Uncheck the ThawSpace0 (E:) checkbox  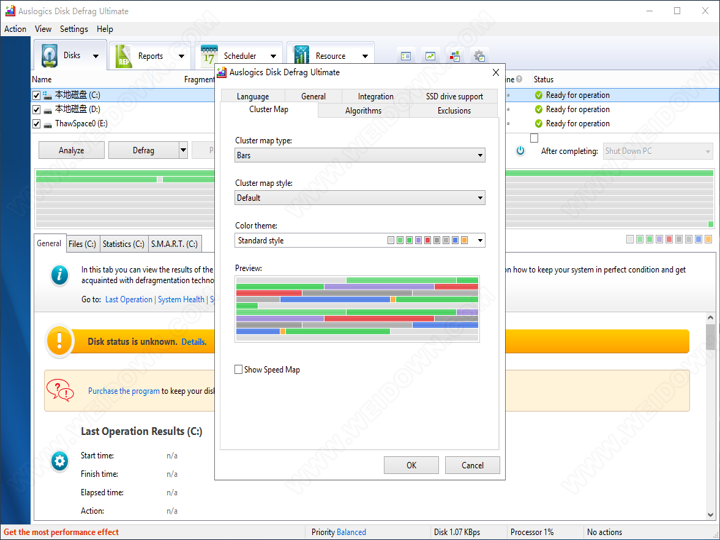[36, 124]
